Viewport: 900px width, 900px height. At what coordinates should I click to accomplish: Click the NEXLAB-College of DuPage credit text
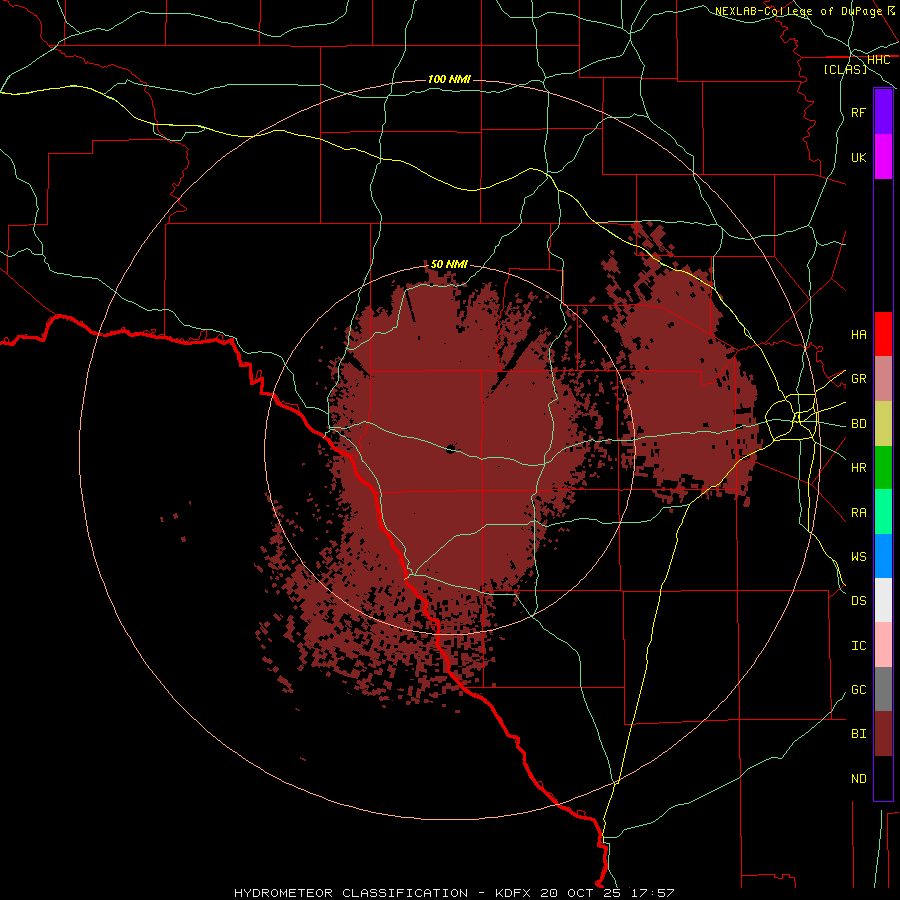tap(798, 11)
